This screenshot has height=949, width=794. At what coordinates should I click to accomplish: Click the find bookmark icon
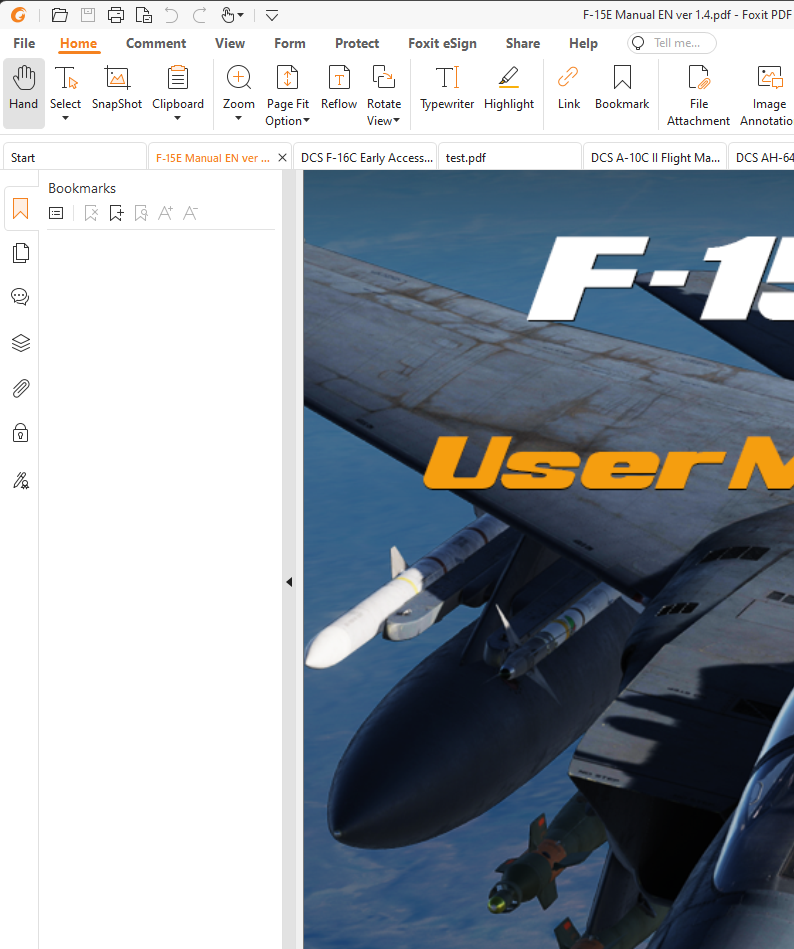[141, 213]
